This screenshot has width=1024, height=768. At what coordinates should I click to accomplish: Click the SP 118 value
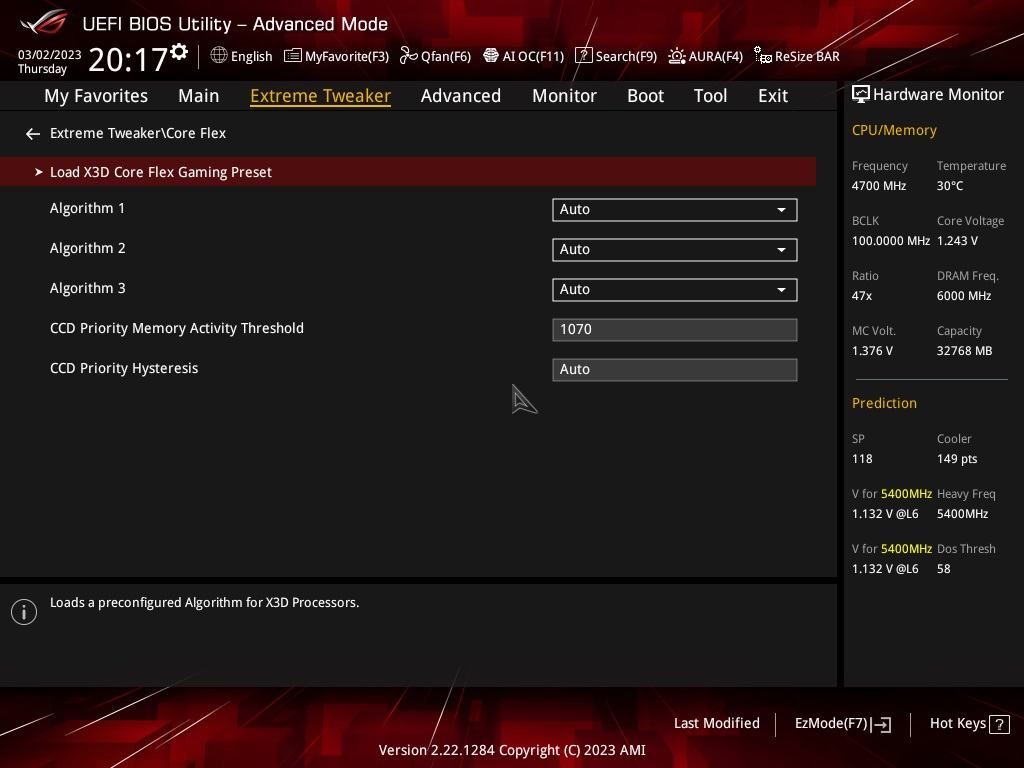pyautogui.click(x=862, y=459)
